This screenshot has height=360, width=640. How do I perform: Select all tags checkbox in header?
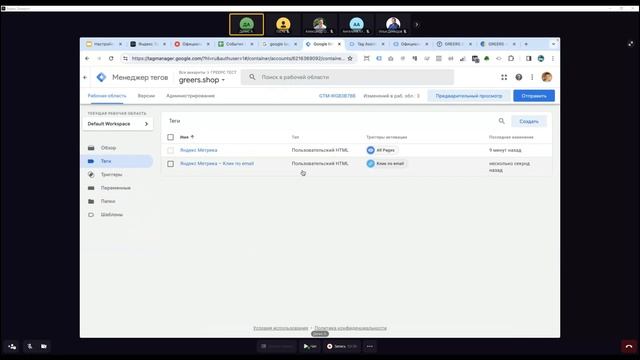[171, 137]
